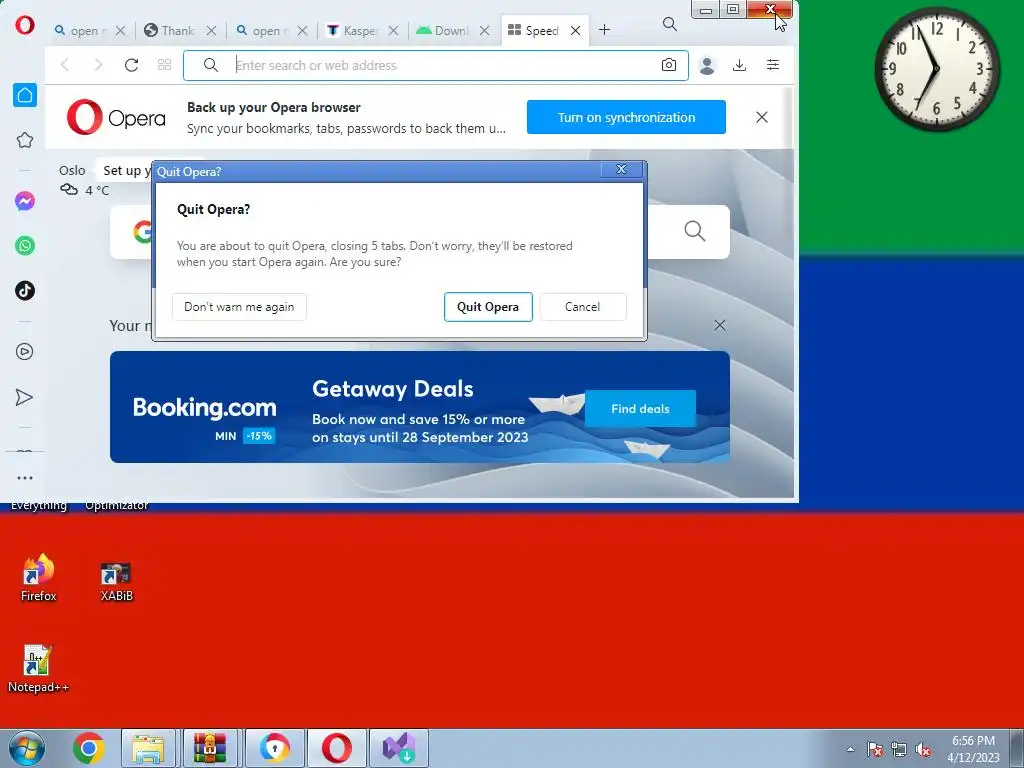Click the Action Center flag icon

(875, 749)
